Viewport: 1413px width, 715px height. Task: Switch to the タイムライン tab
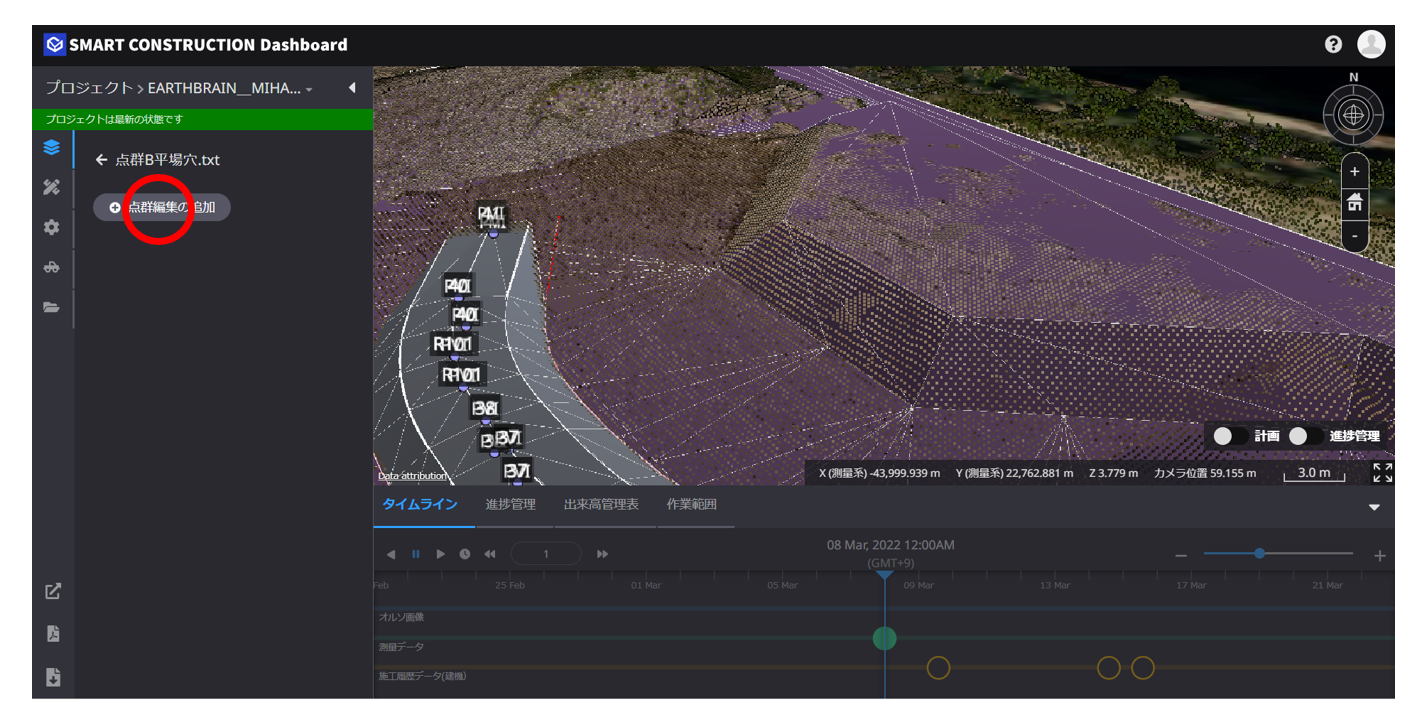click(420, 504)
